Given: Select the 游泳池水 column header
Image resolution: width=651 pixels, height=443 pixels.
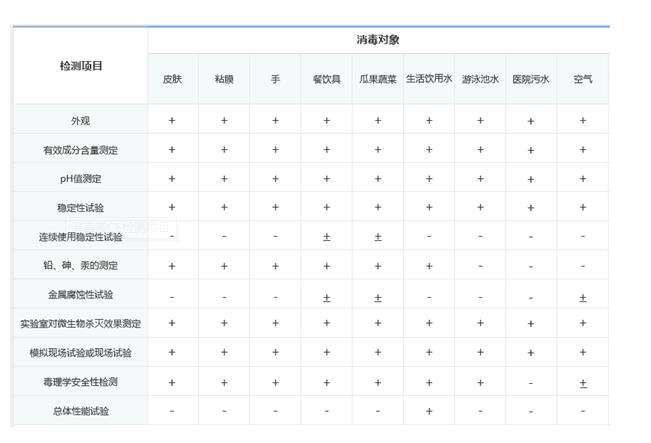Looking at the screenshot, I should point(480,79).
